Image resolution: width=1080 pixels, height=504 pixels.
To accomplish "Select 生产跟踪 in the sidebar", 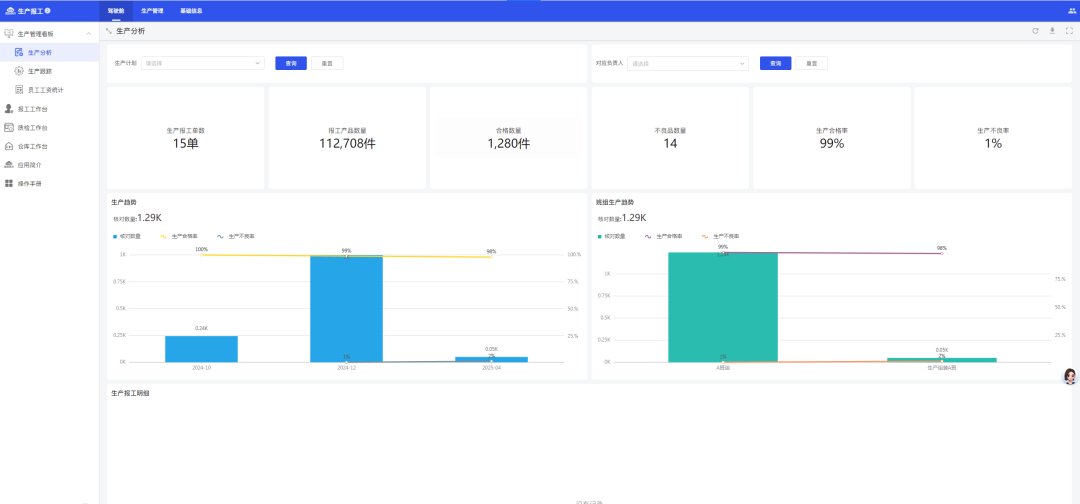I will (x=50, y=71).
